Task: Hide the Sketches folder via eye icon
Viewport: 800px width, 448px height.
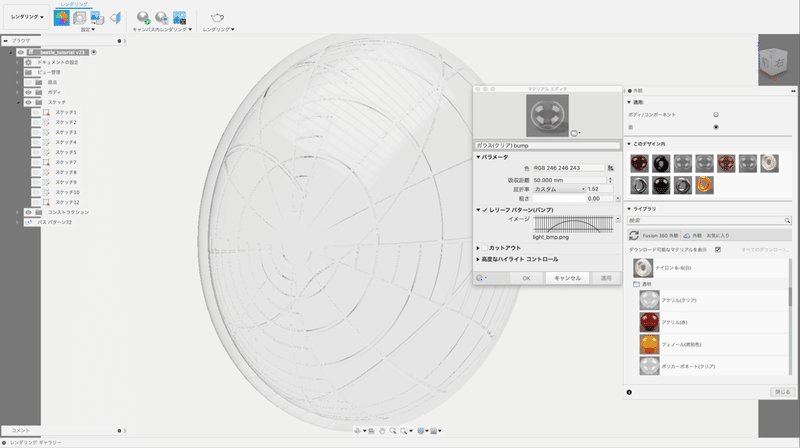Action: click(29, 103)
